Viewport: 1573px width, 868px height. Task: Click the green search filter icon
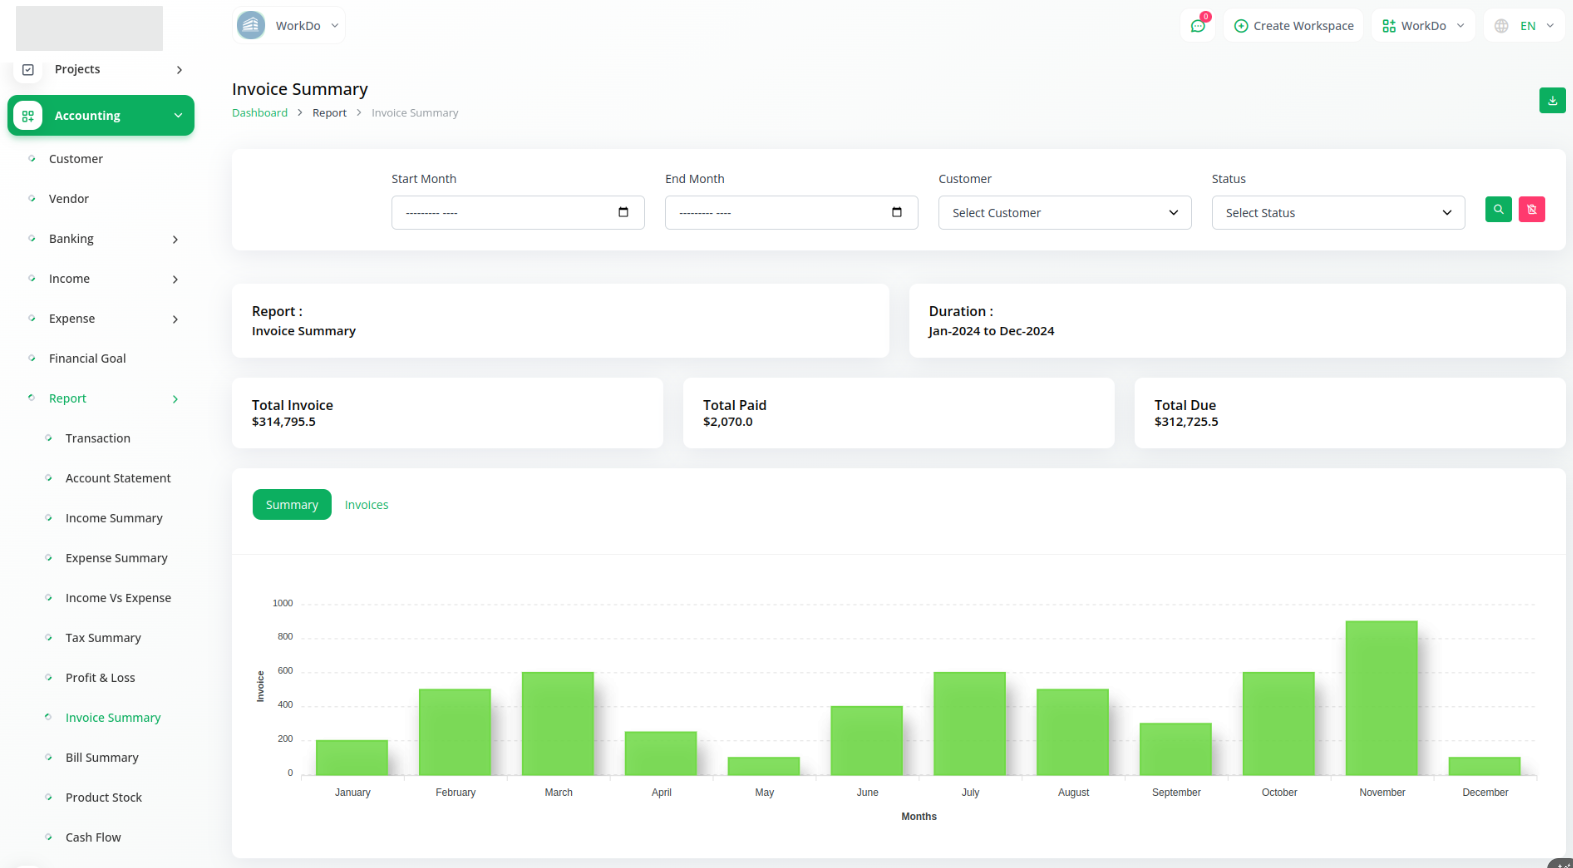click(1498, 210)
